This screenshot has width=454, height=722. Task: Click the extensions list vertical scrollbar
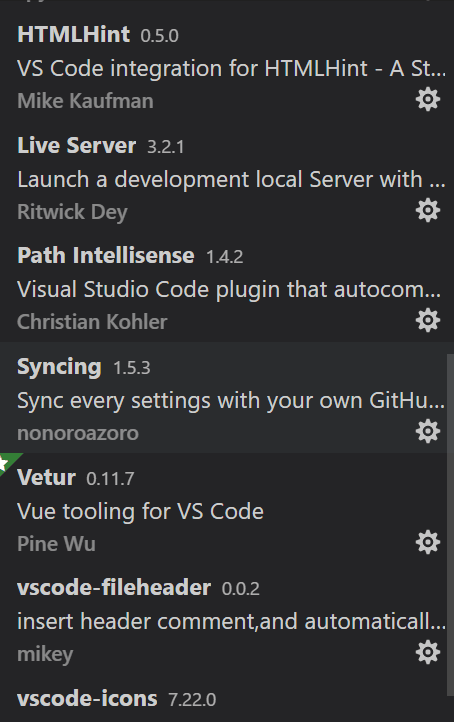point(451,525)
